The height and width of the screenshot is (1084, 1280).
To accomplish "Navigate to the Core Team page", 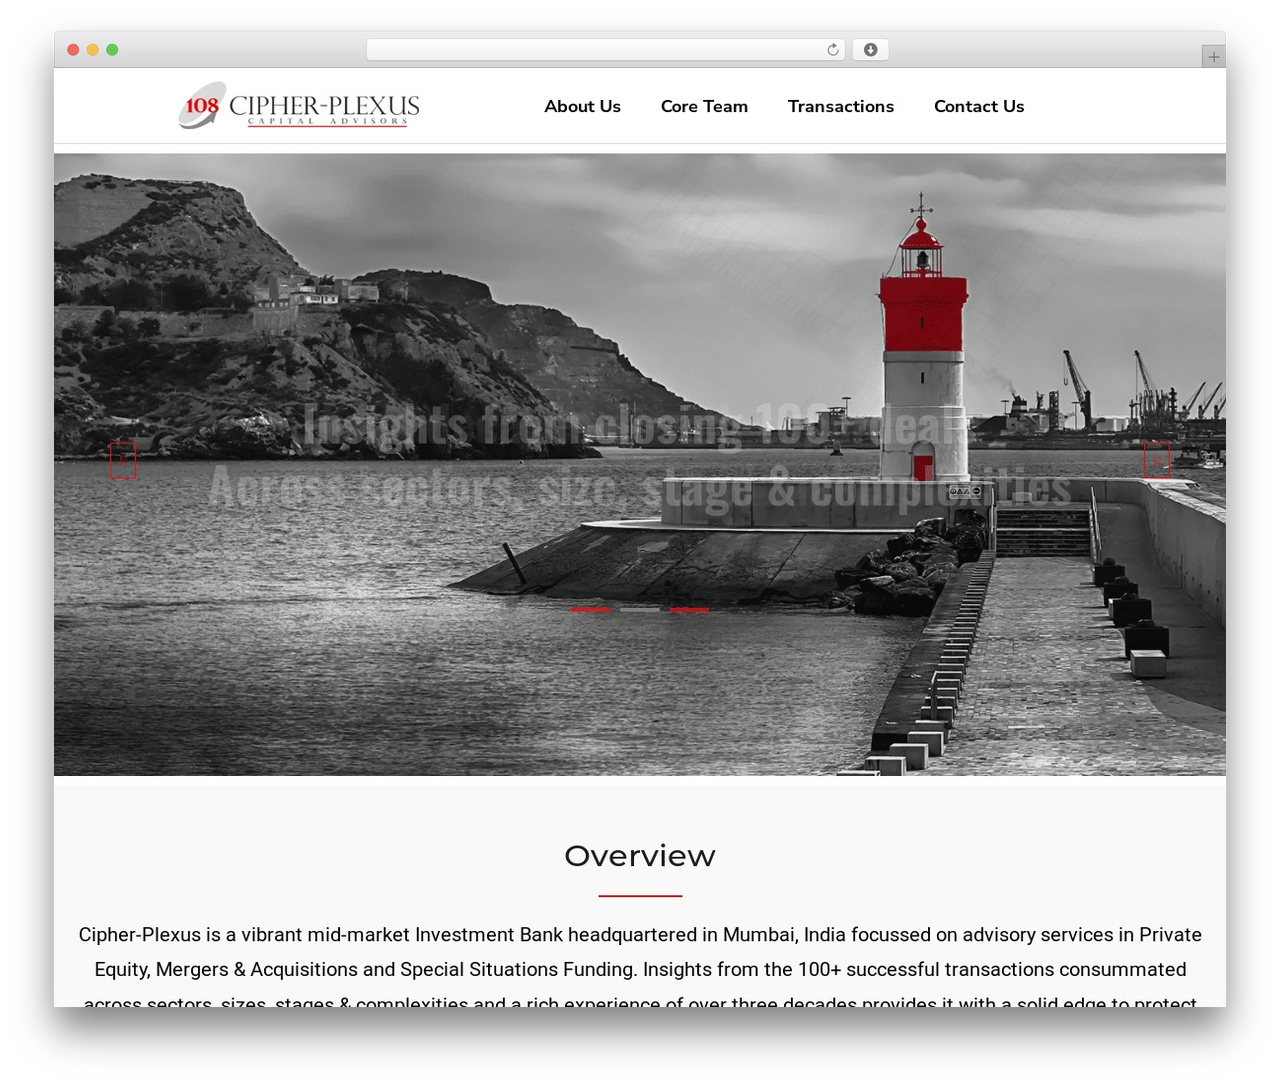I will coord(704,106).
